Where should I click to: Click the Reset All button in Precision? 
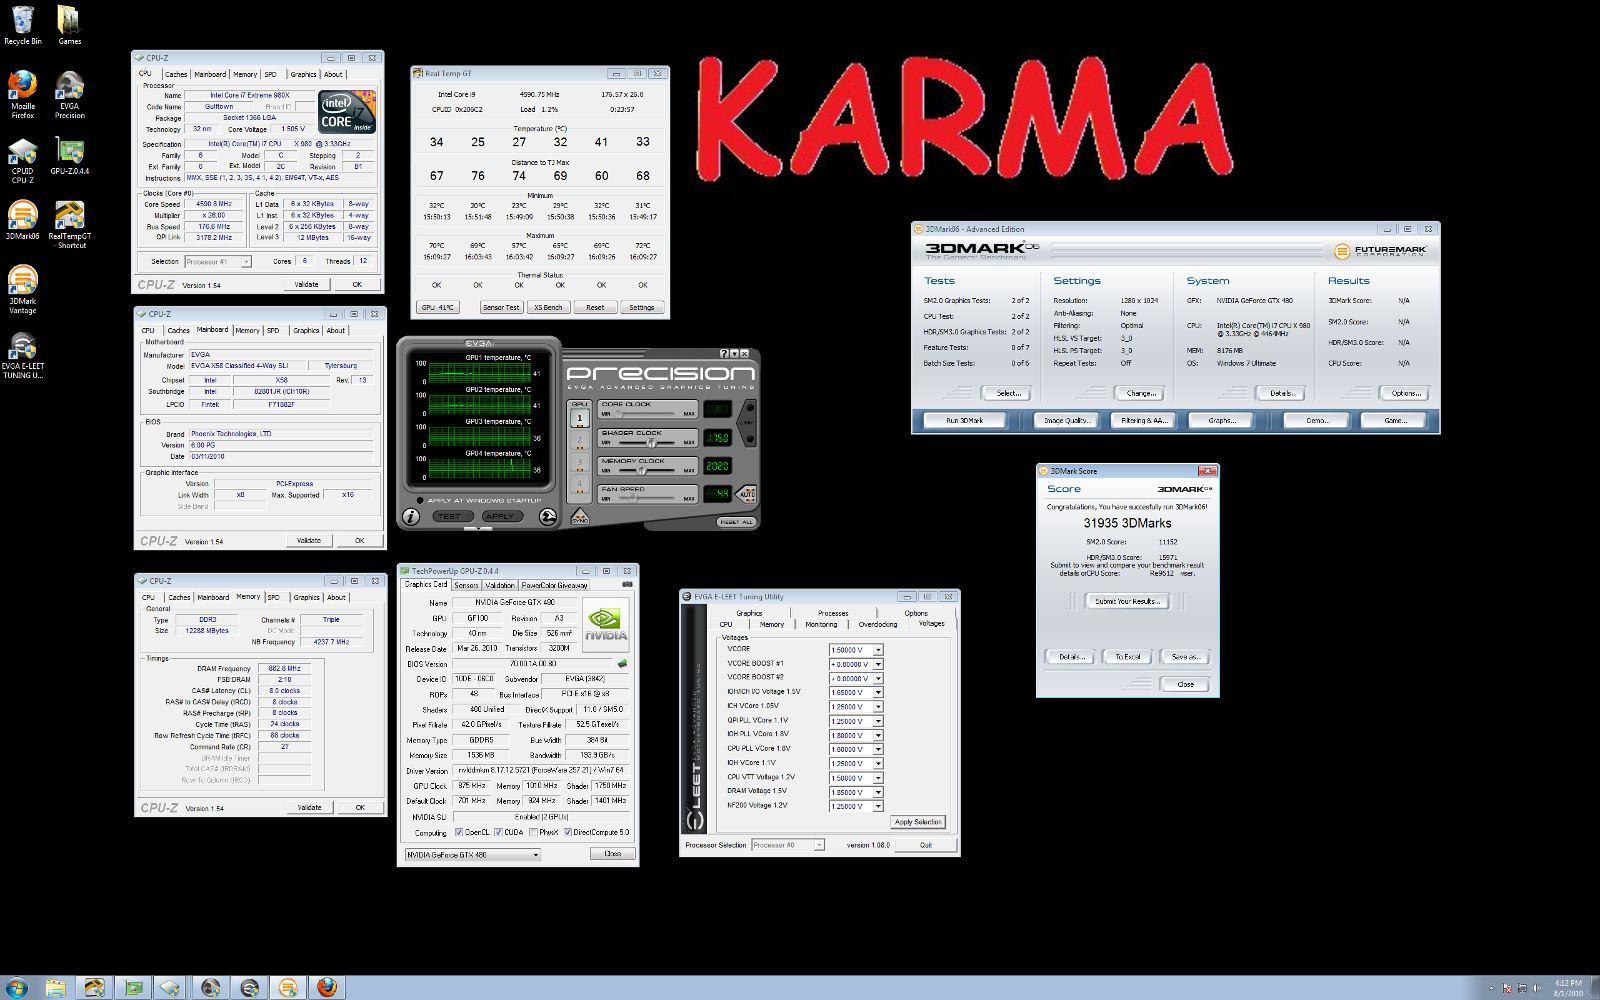click(x=736, y=522)
